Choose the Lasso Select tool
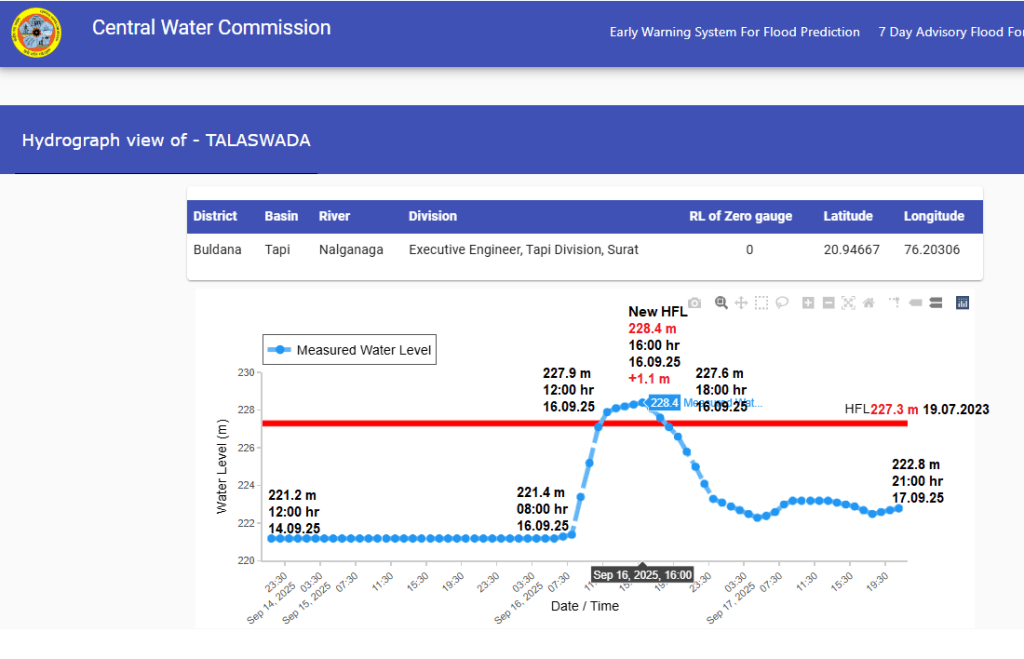Viewport: 1024px width, 659px height. pos(782,303)
